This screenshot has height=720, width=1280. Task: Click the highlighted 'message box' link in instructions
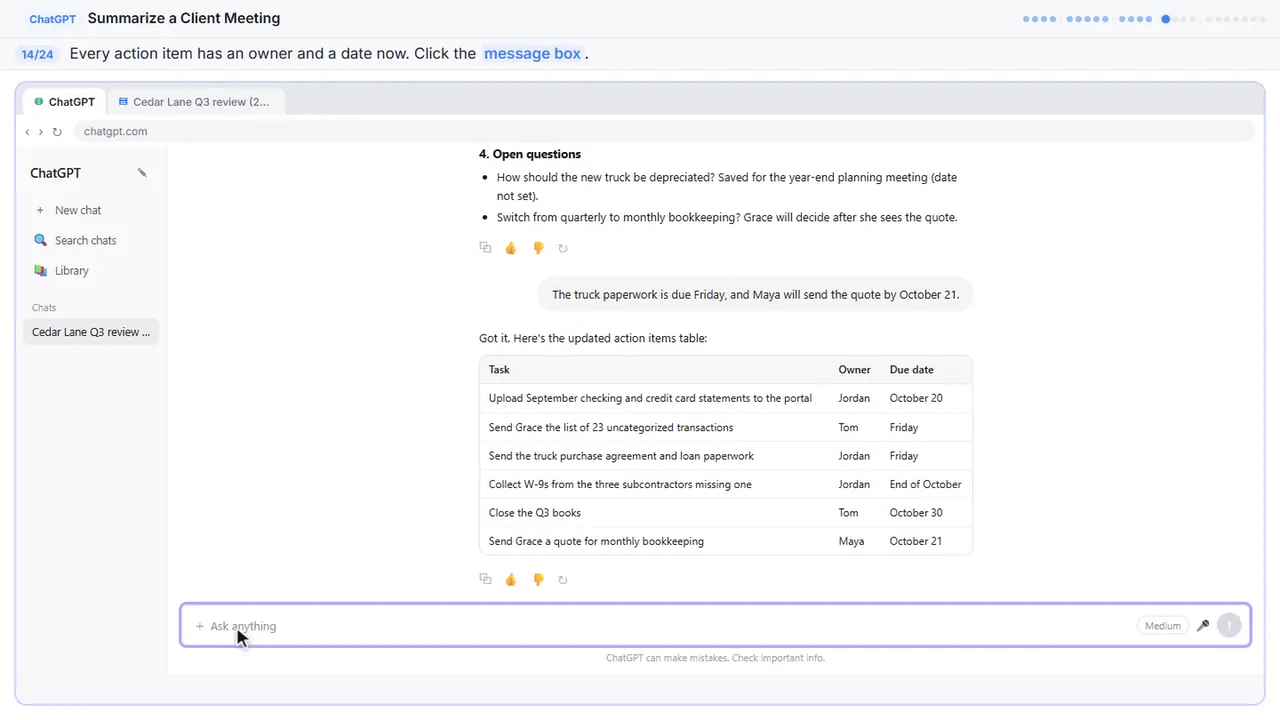(532, 54)
